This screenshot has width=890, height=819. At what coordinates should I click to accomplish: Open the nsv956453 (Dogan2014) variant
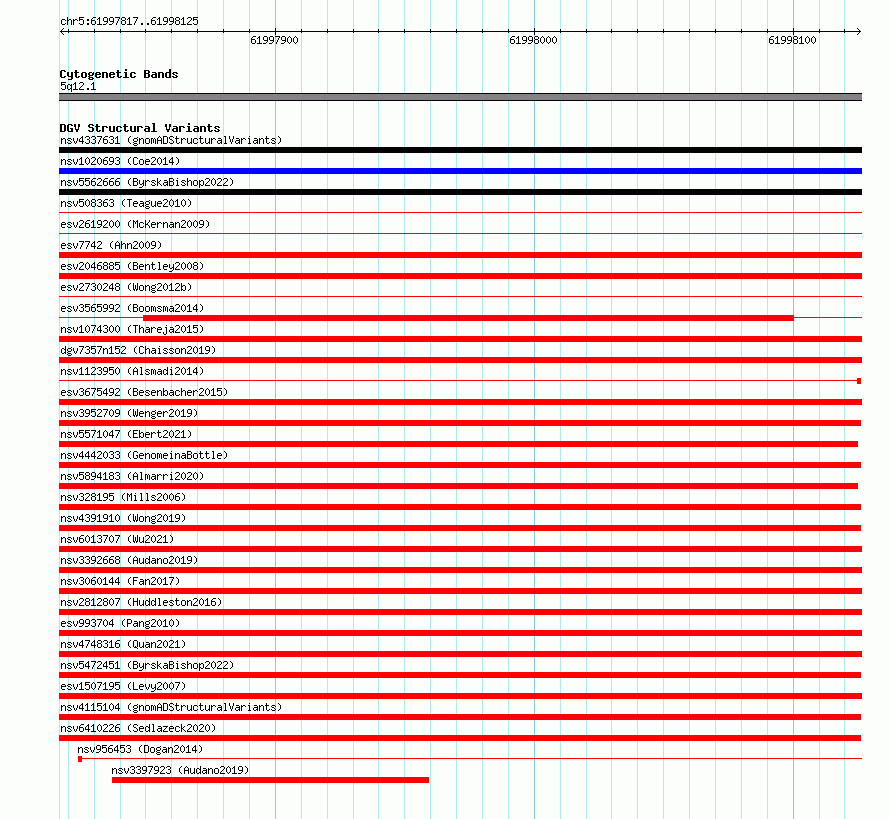click(x=140, y=749)
